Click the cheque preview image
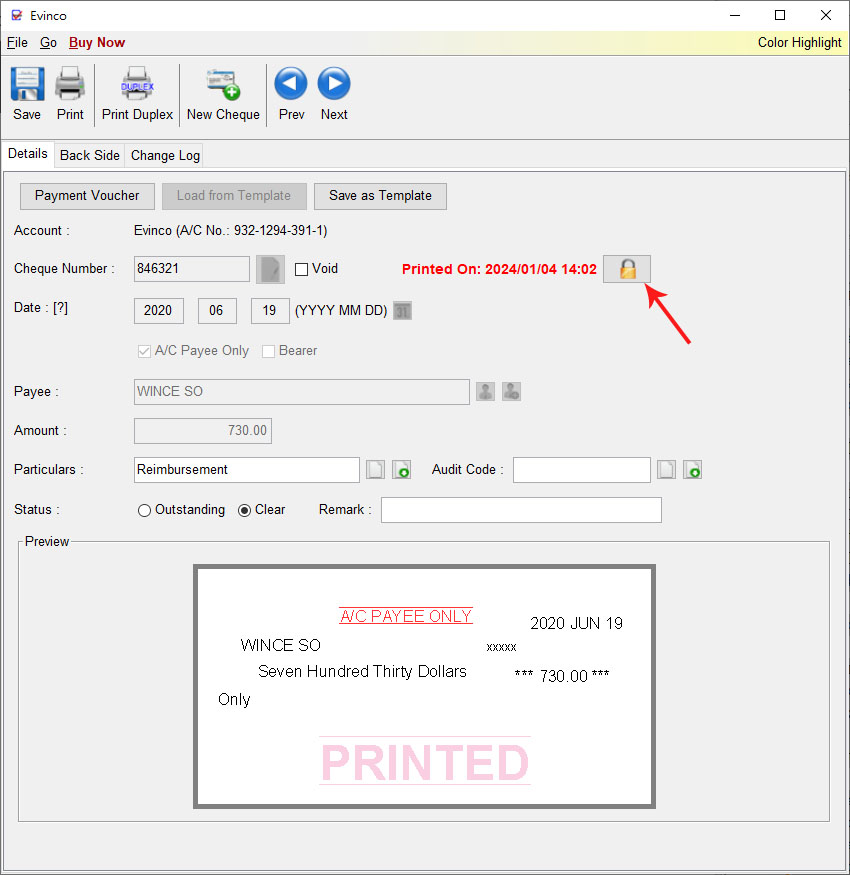Image resolution: width=850 pixels, height=875 pixels. pyautogui.click(x=424, y=686)
